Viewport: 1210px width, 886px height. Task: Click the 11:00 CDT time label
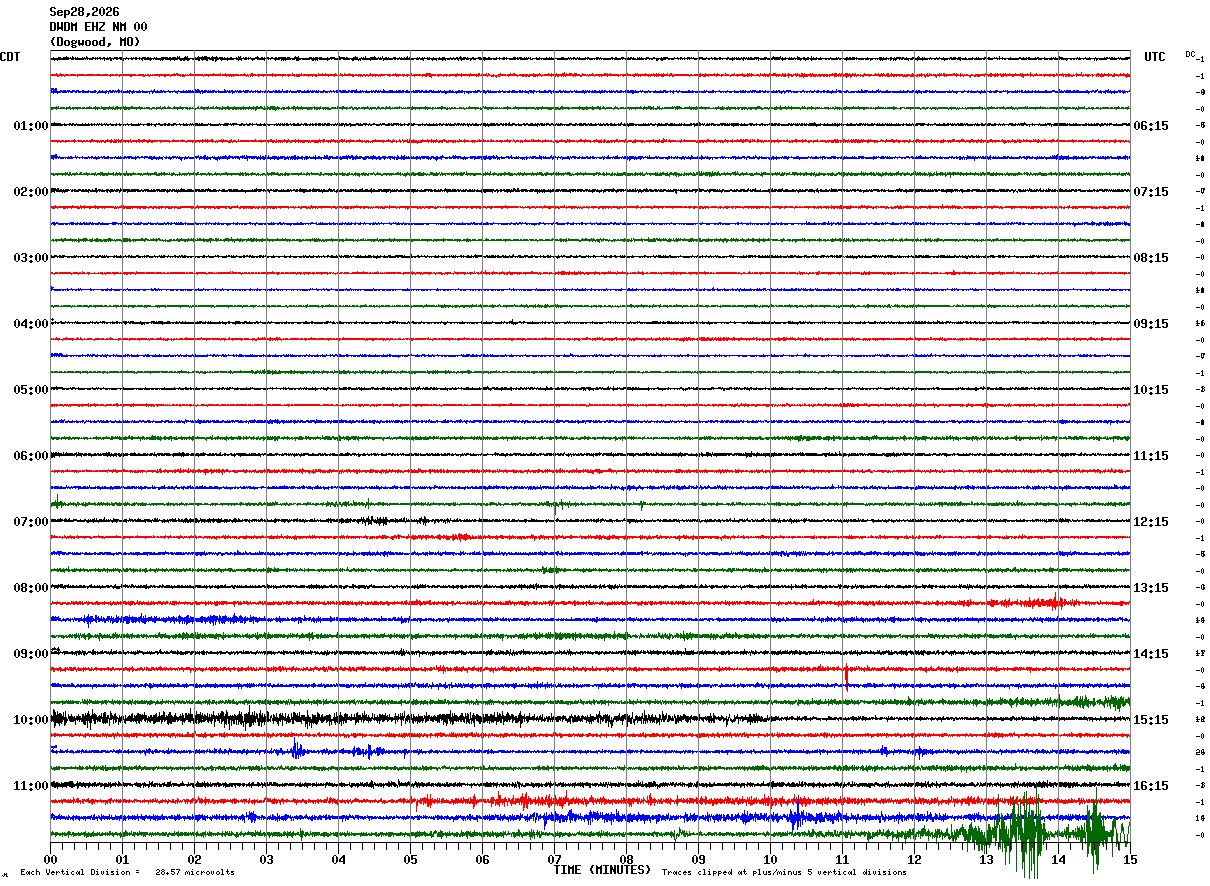tap(31, 786)
